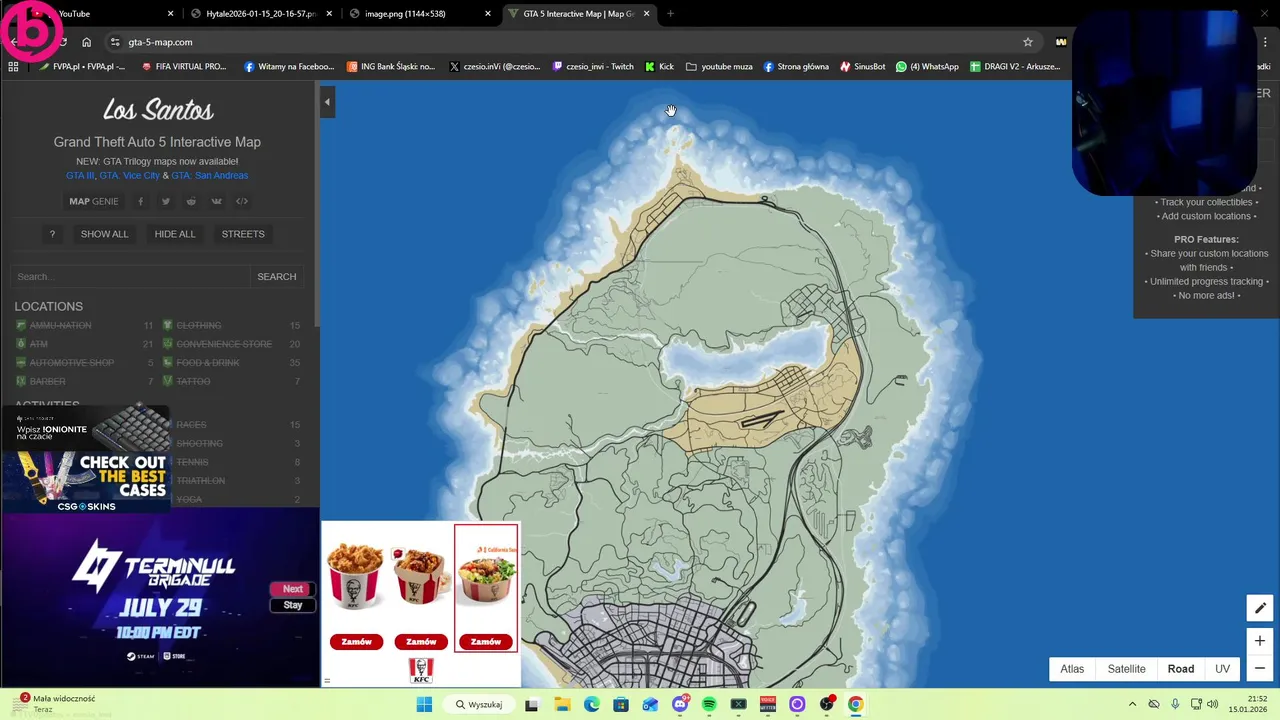Open the Facebook share icon in sidebar
1280x720 pixels.
140,201
